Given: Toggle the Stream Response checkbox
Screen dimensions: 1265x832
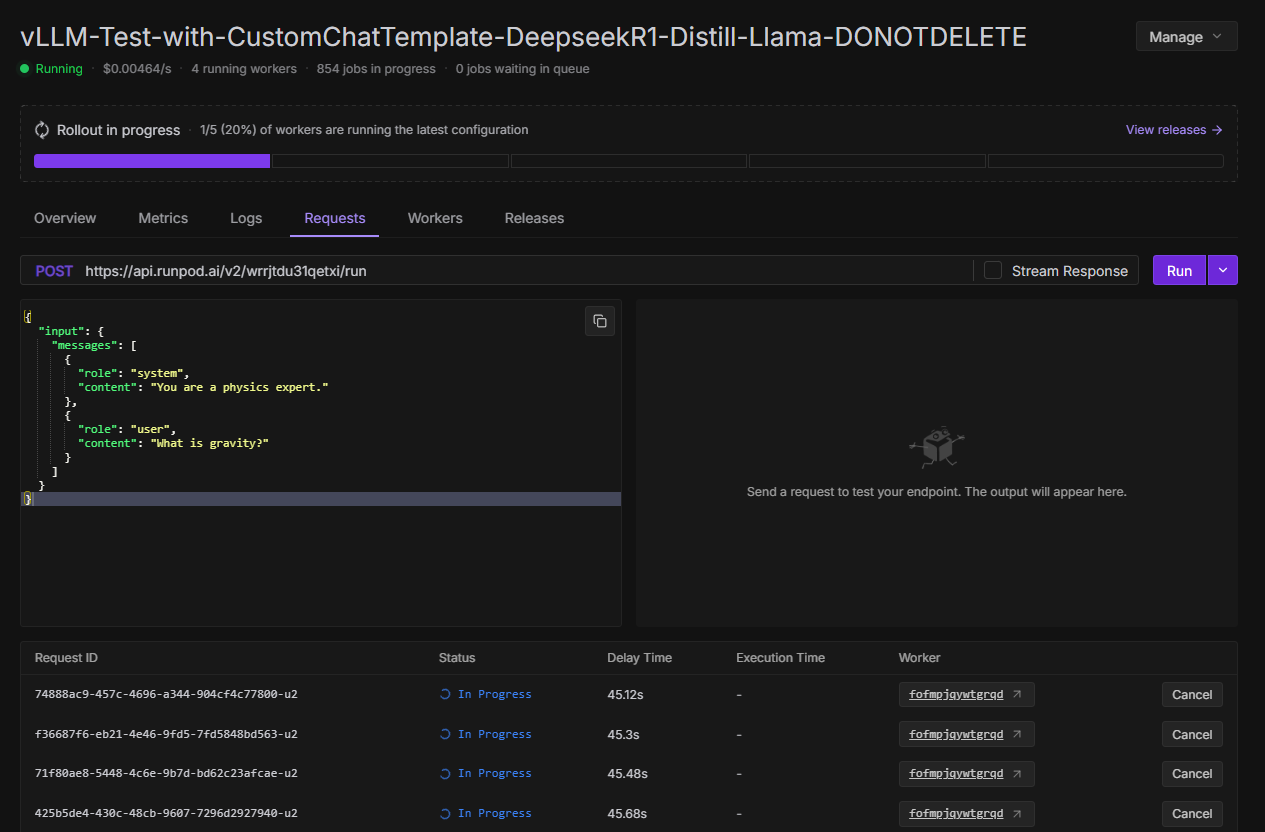Looking at the screenshot, I should [993, 270].
